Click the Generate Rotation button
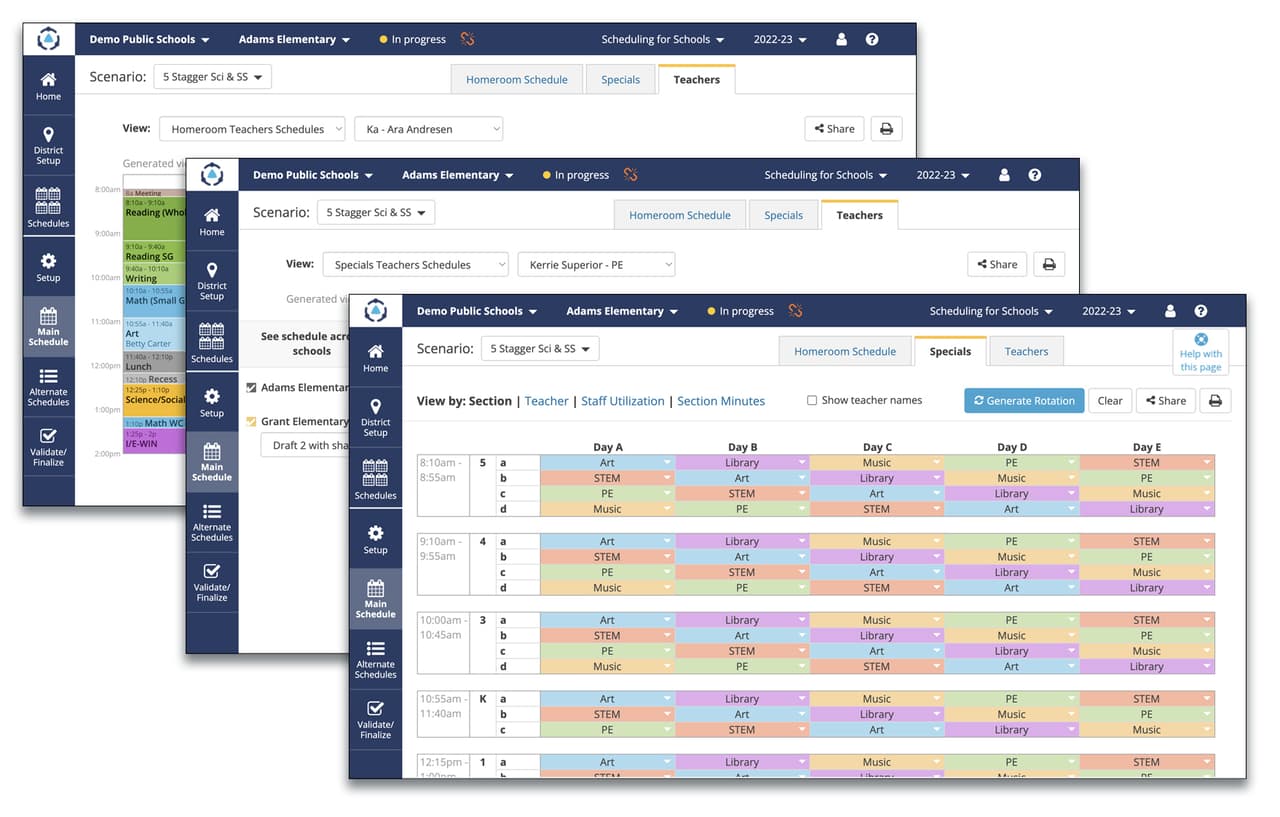This screenshot has height=817, width=1280. [1022, 401]
